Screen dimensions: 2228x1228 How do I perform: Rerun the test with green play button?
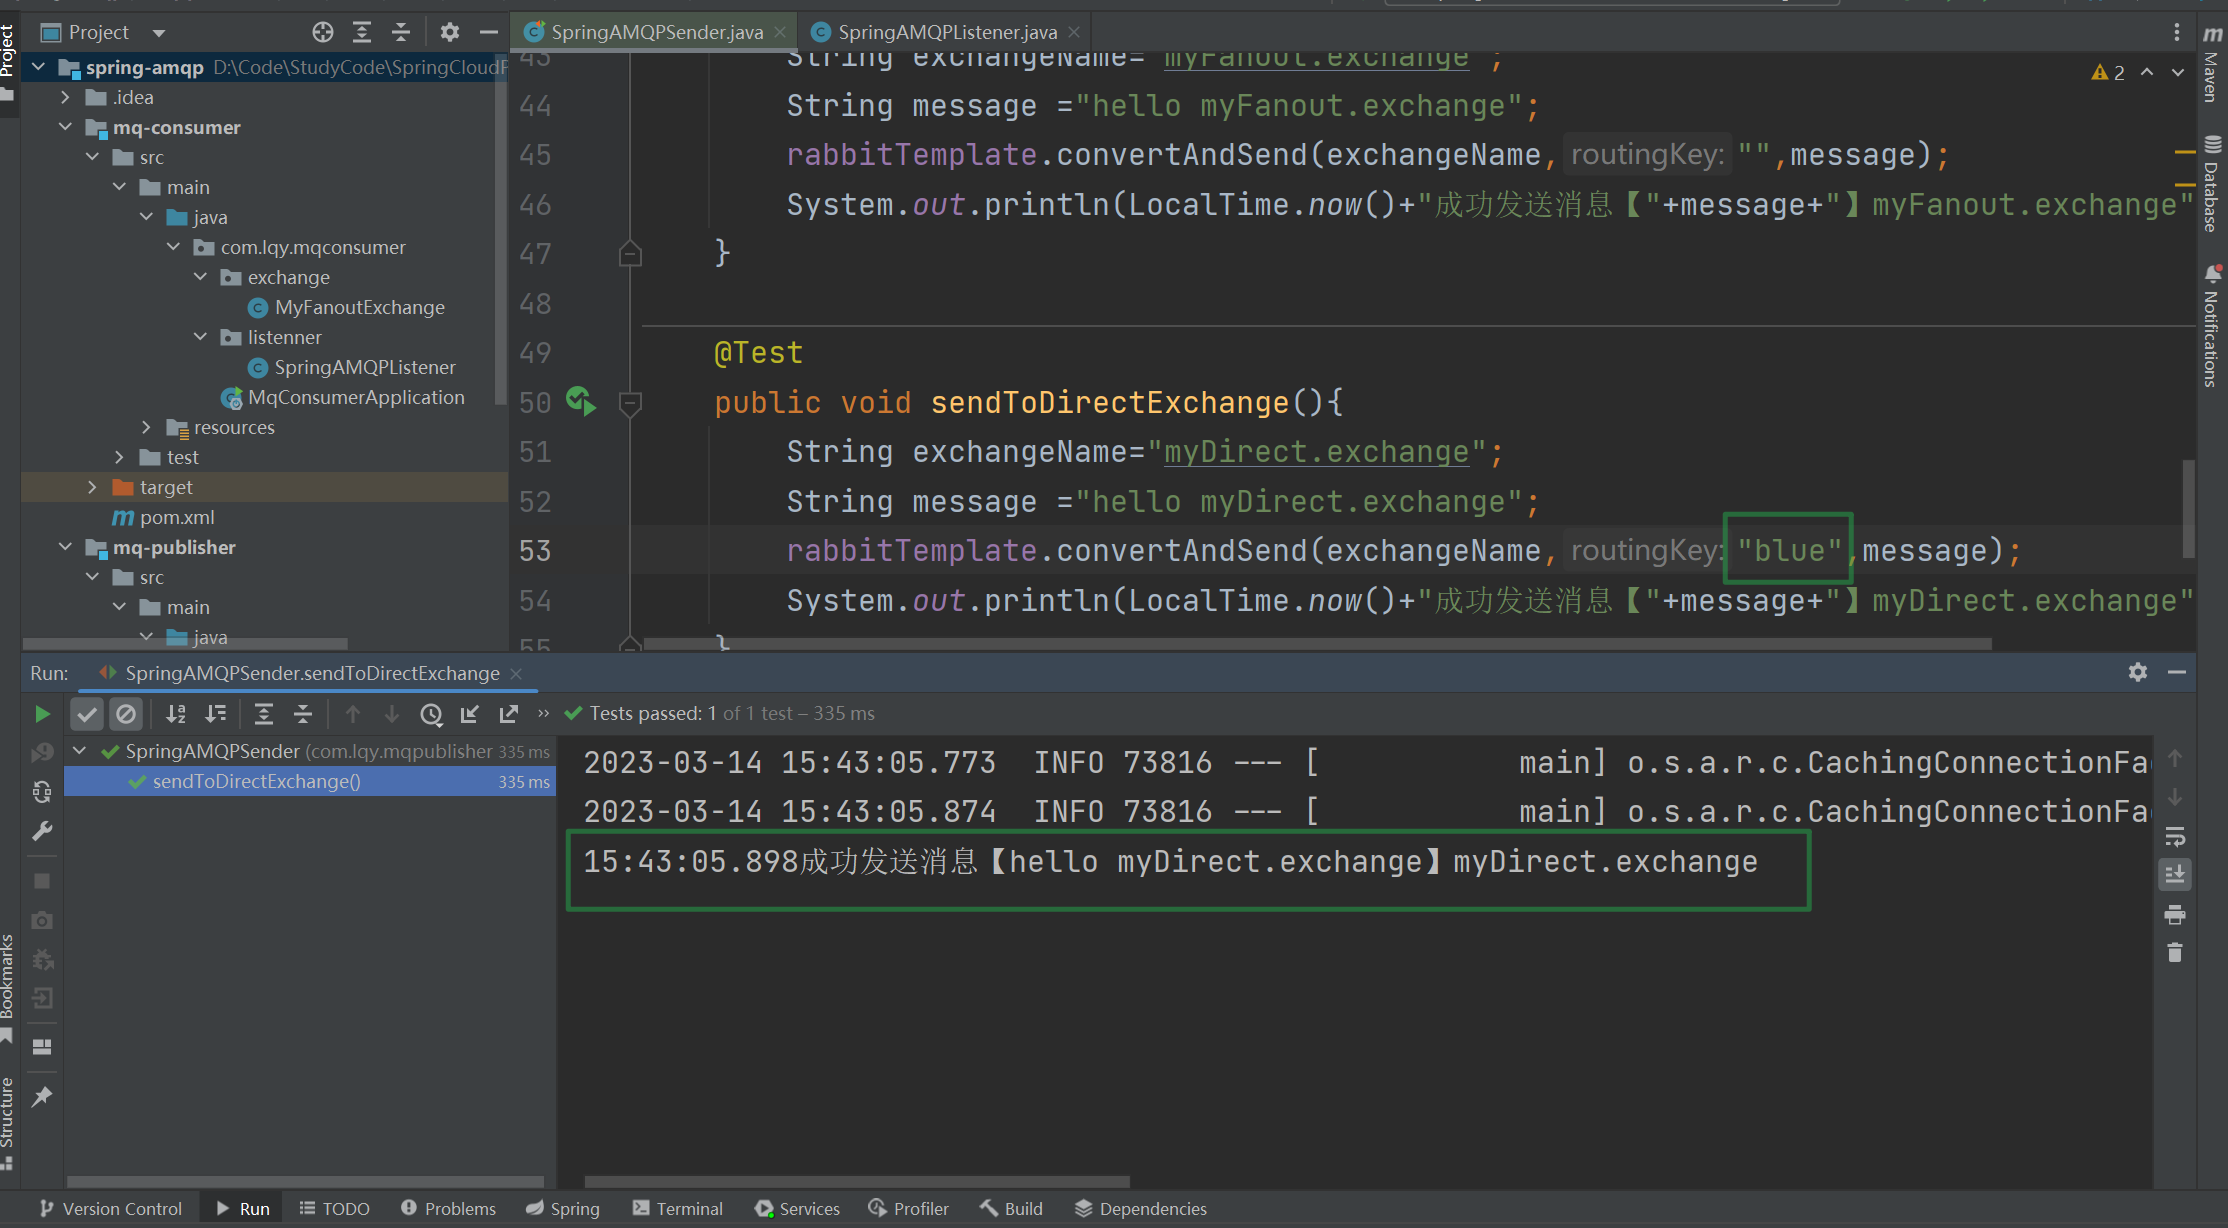pos(42,714)
